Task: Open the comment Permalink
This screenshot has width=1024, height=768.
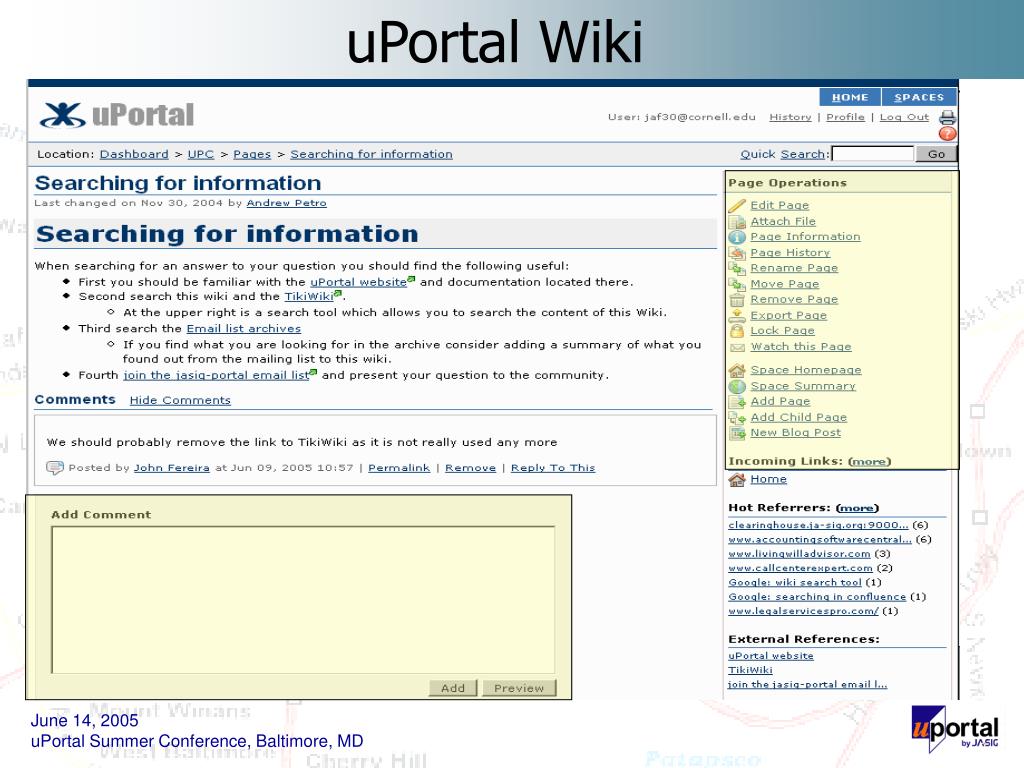Action: [x=399, y=468]
